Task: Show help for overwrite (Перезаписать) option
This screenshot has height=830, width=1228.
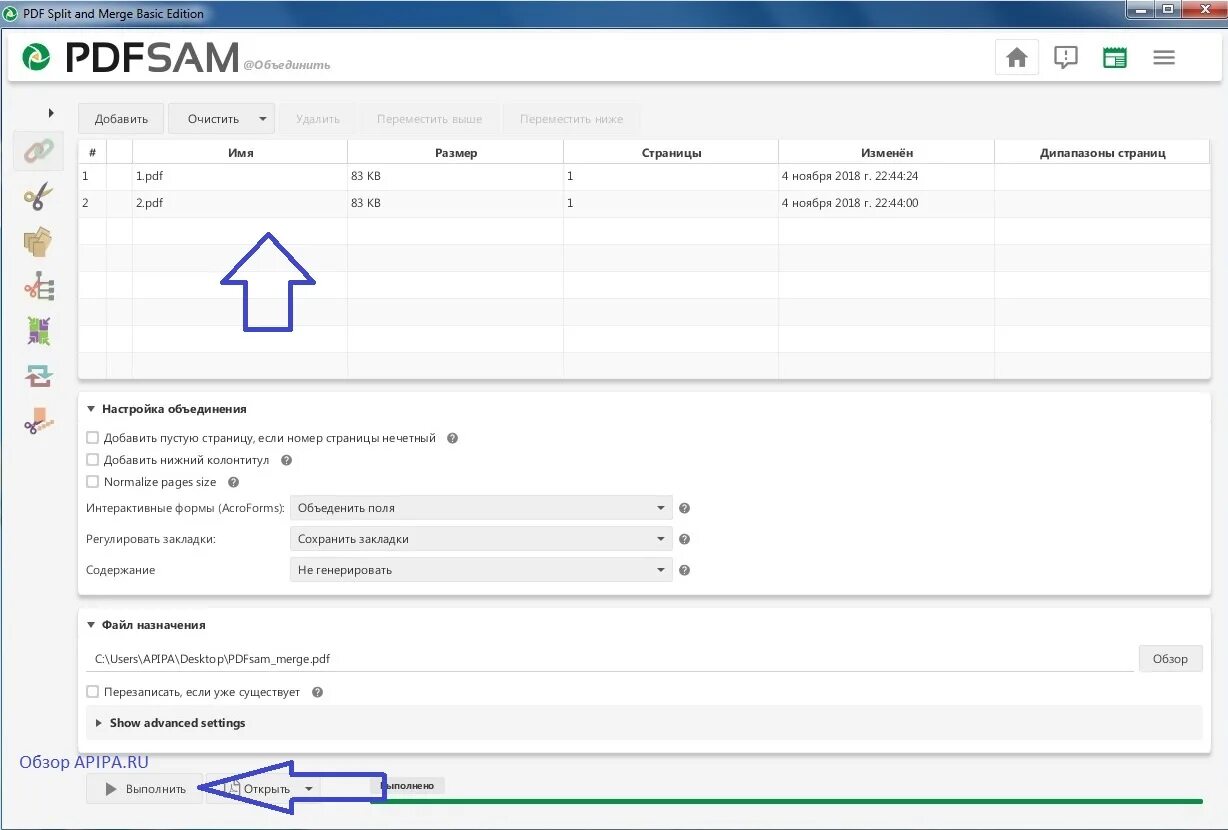Action: pyautogui.click(x=317, y=691)
